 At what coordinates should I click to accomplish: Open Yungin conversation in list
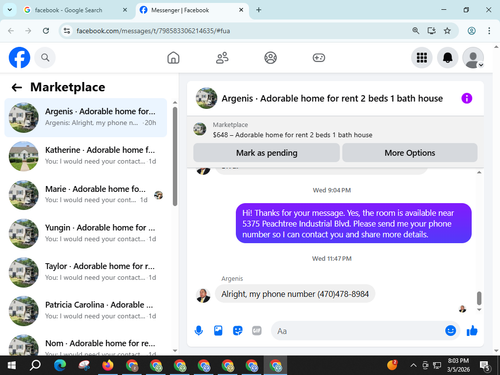(86, 233)
